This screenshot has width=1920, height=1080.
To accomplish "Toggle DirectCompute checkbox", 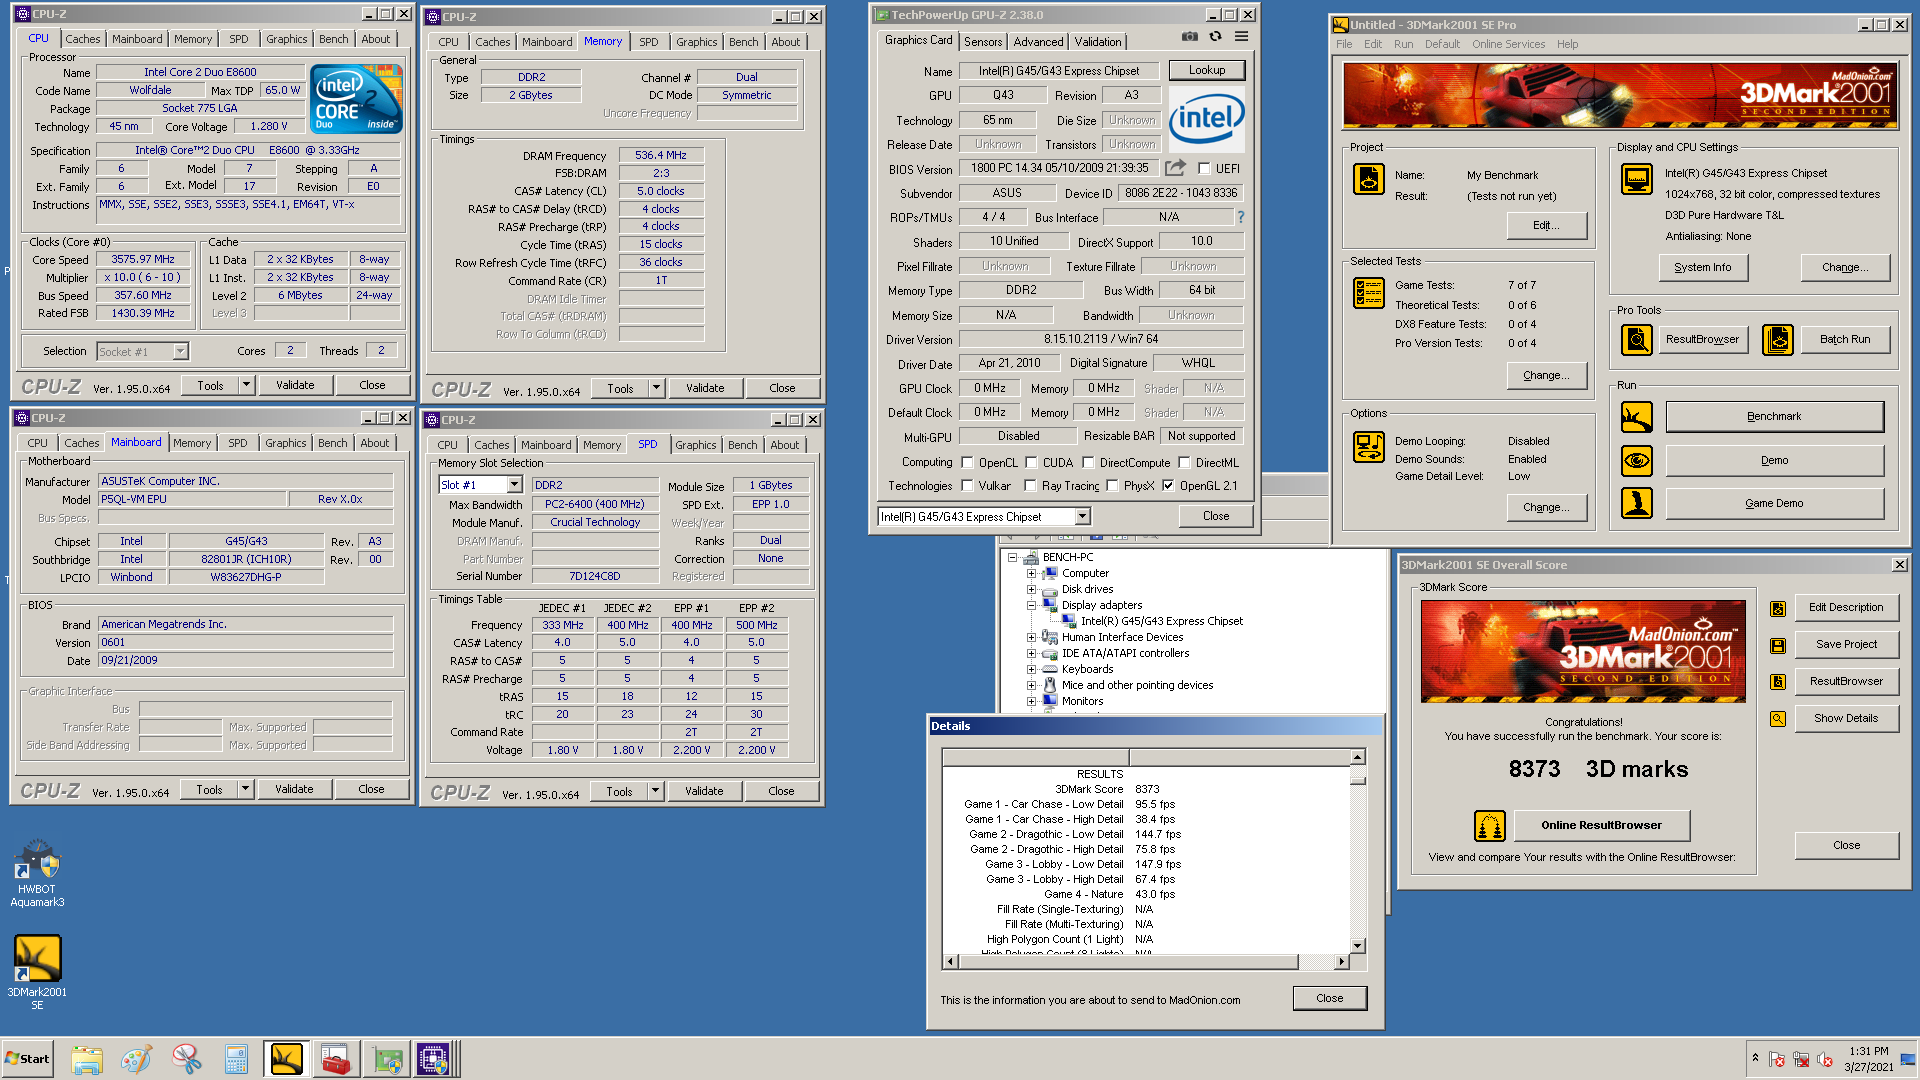I will point(1088,463).
